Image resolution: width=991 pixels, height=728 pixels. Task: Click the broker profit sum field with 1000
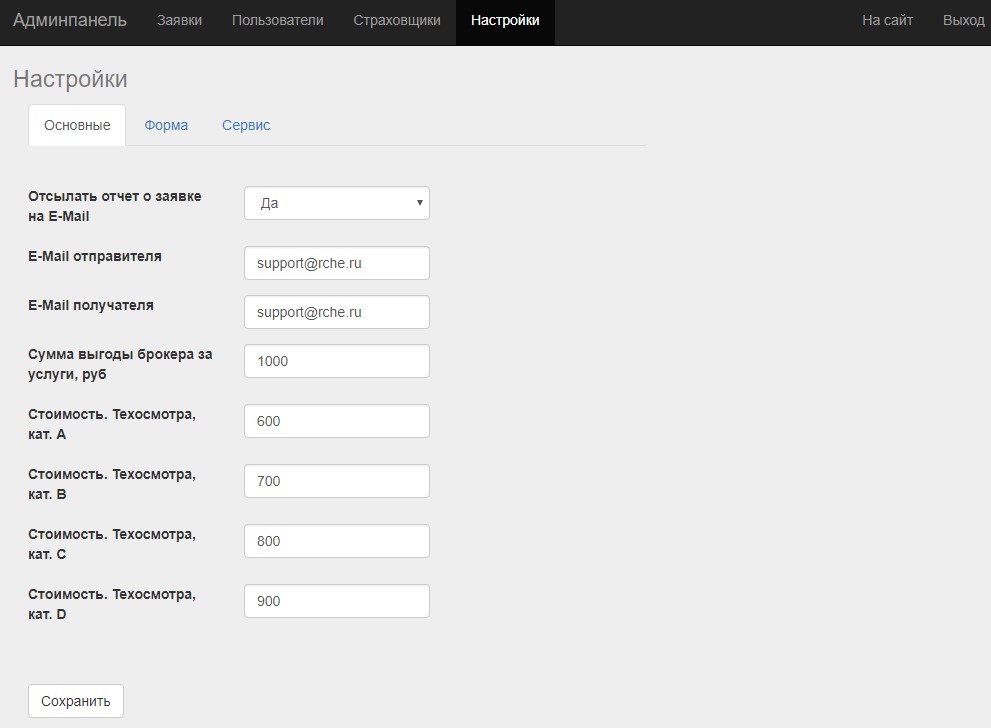tap(336, 361)
